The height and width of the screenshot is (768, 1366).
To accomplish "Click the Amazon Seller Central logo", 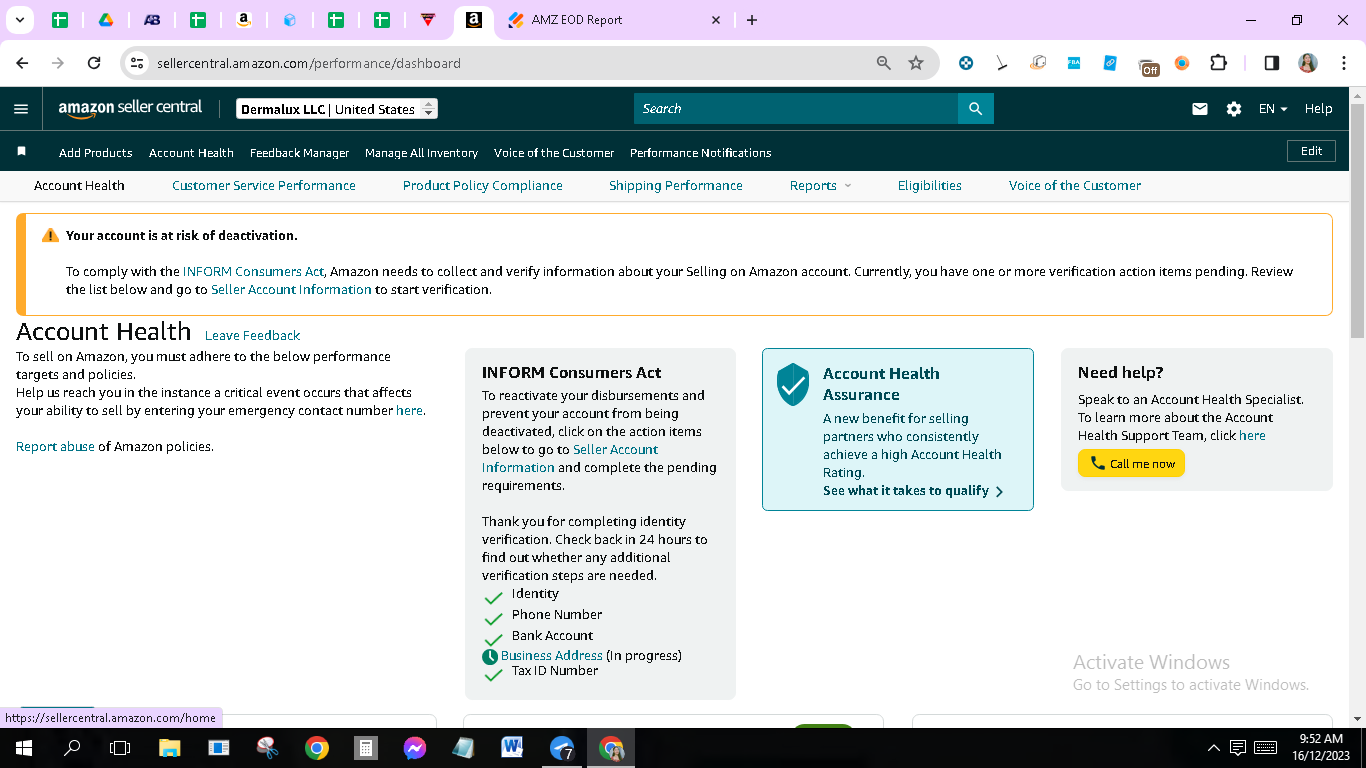I will click(130, 109).
